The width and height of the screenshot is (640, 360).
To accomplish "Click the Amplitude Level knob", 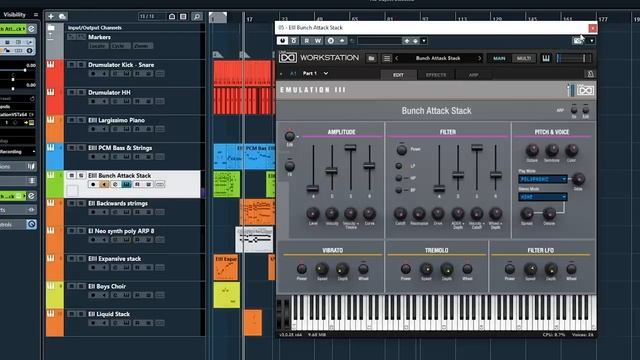I will (313, 213).
